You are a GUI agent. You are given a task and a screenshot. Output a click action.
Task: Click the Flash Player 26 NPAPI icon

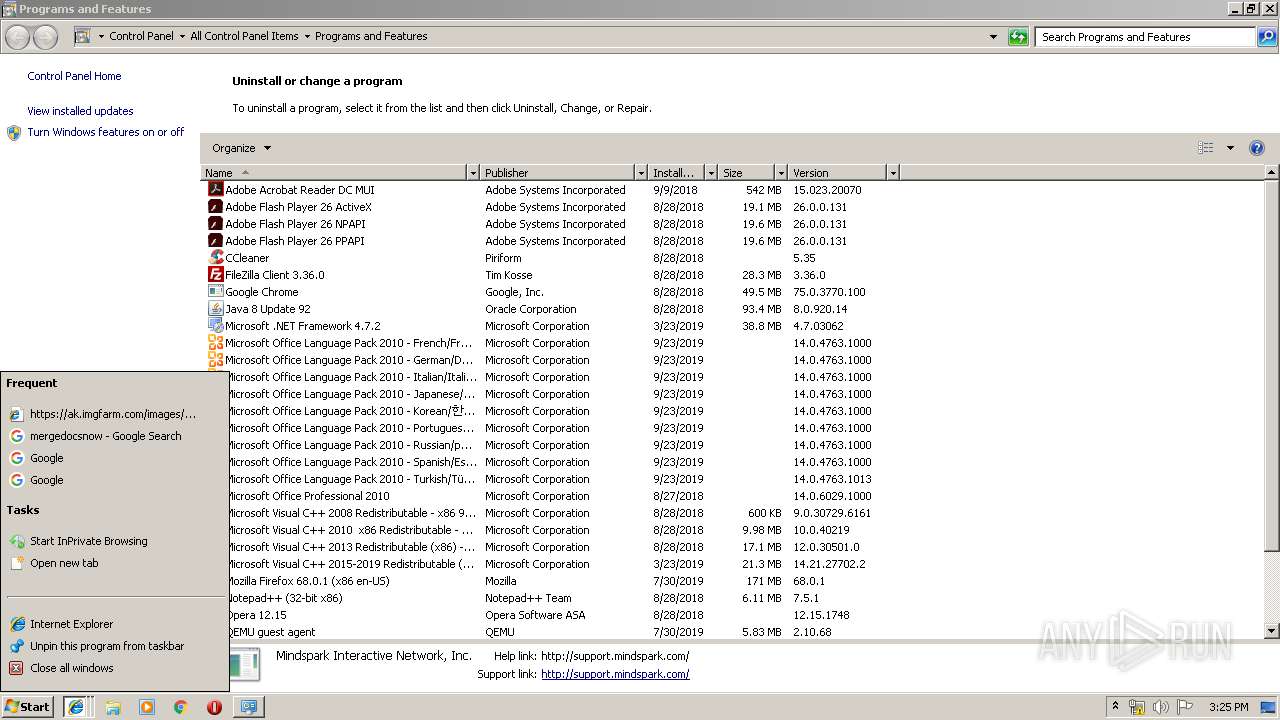(215, 223)
